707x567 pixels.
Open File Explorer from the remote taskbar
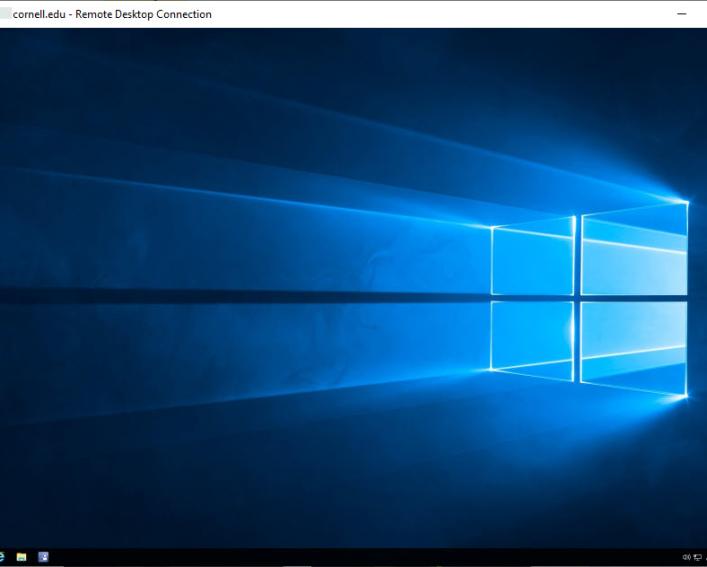coord(21,557)
